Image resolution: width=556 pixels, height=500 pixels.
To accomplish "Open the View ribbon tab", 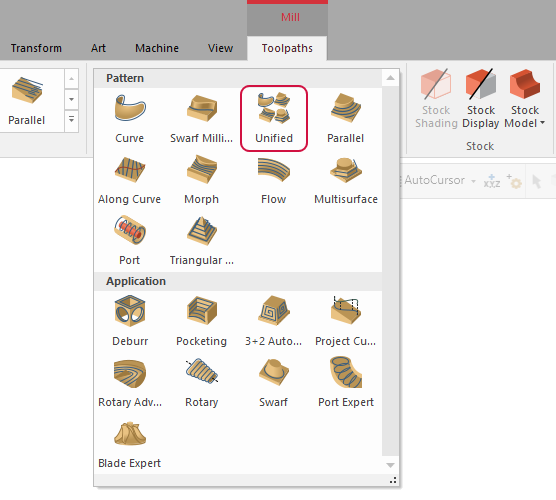I will point(220,48).
